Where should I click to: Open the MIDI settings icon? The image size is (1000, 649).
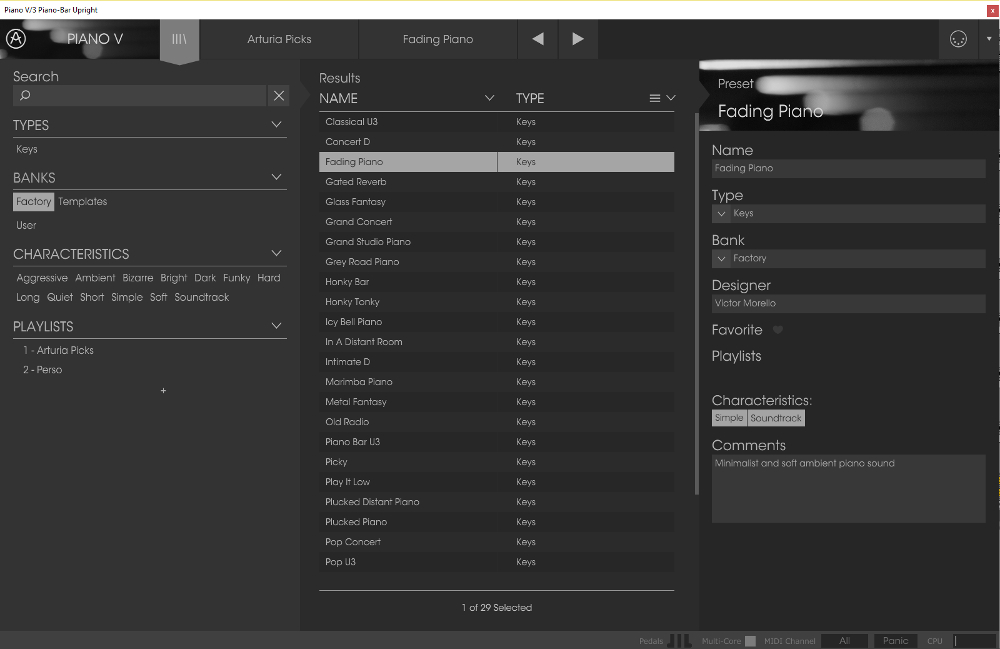[x=958, y=39]
